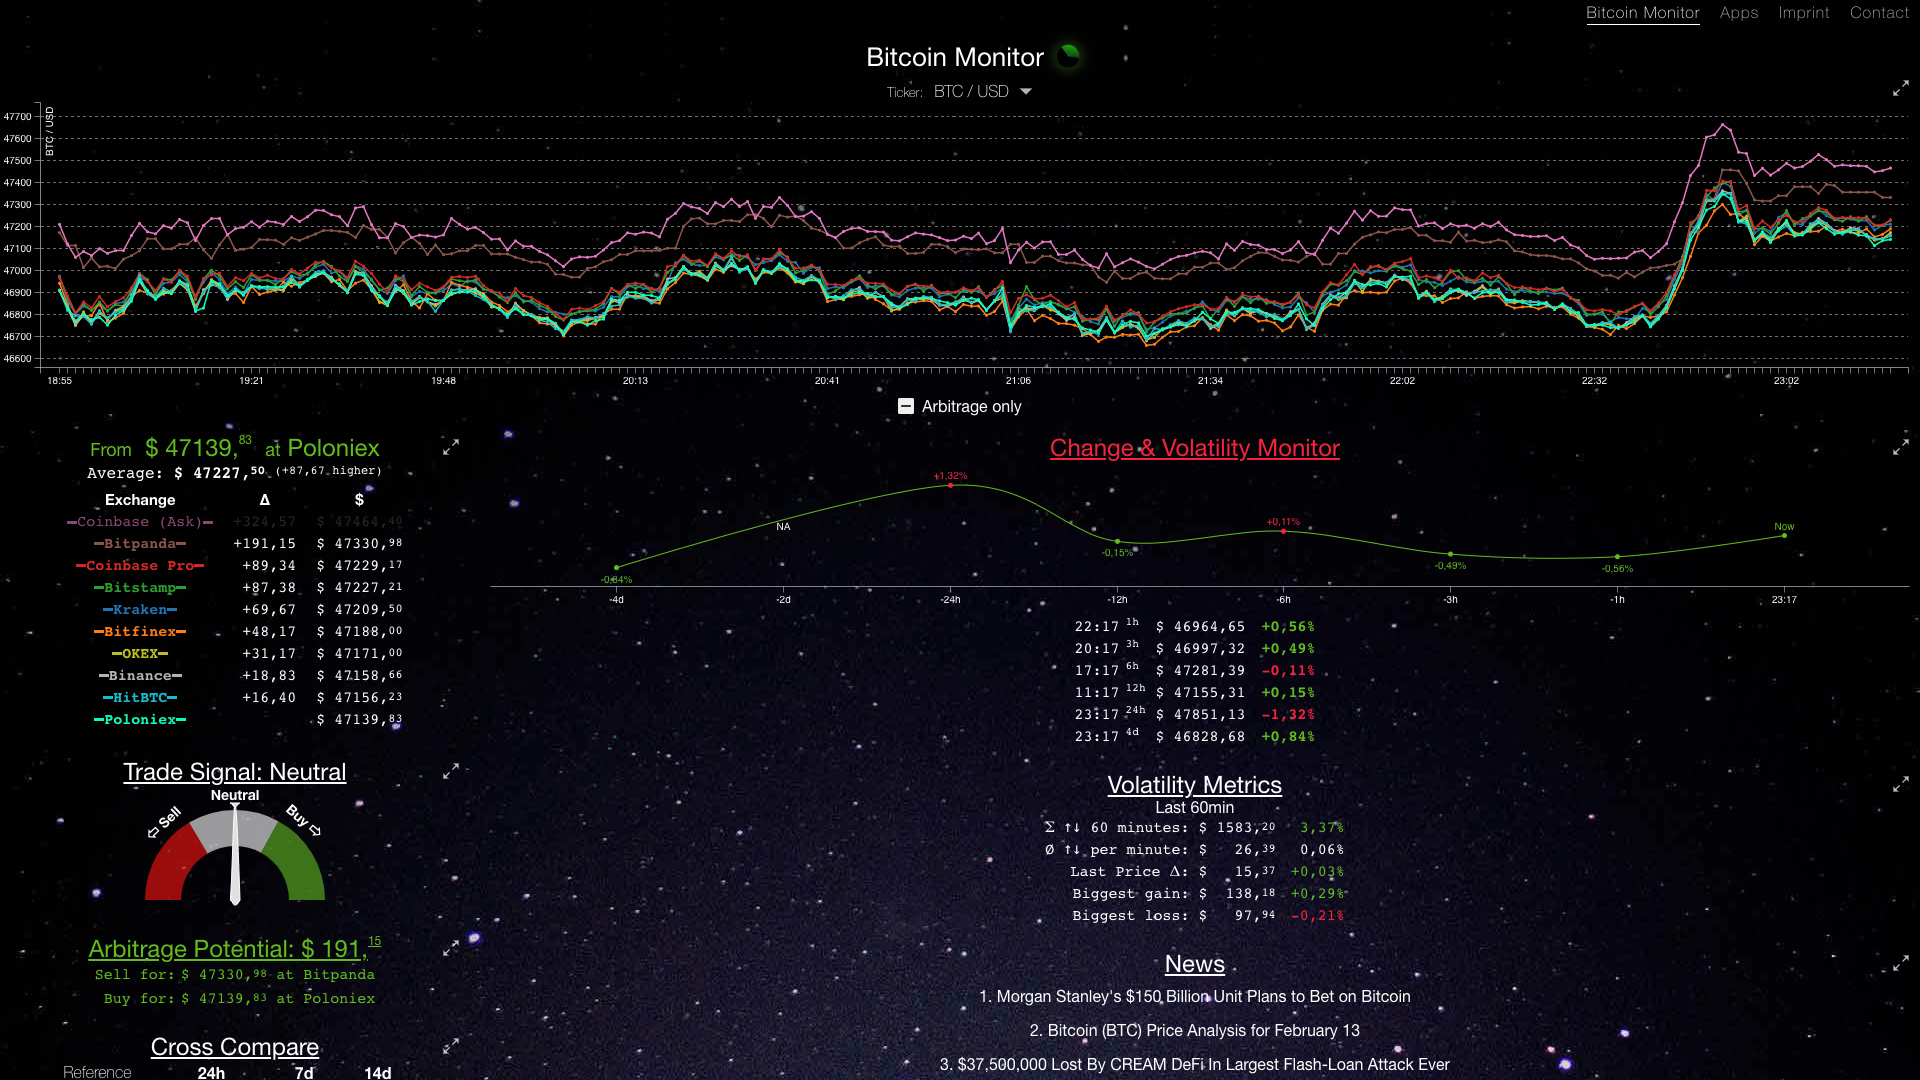Expand the Trade Signal panel
This screenshot has height=1080, width=1920.
click(451, 771)
